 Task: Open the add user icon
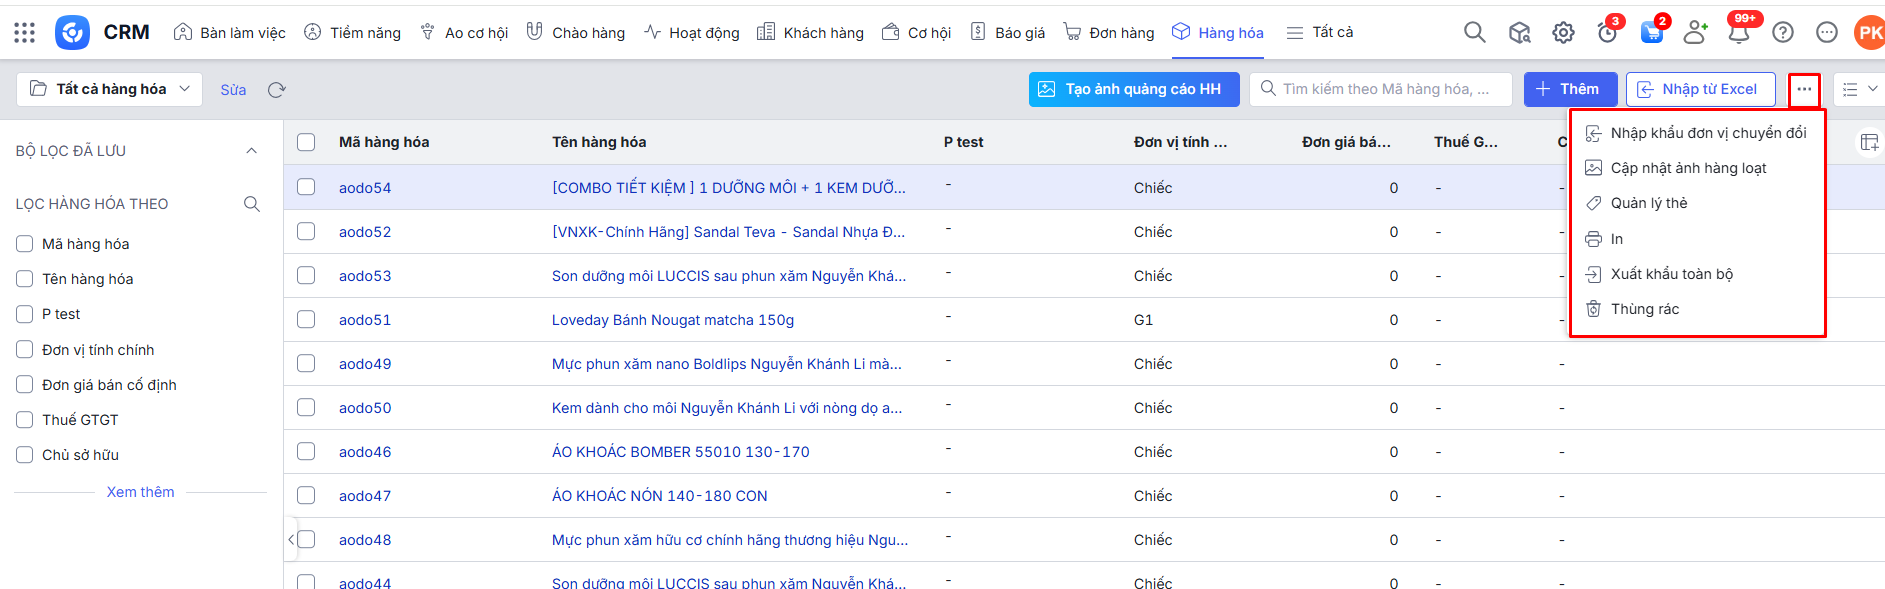point(1695,33)
